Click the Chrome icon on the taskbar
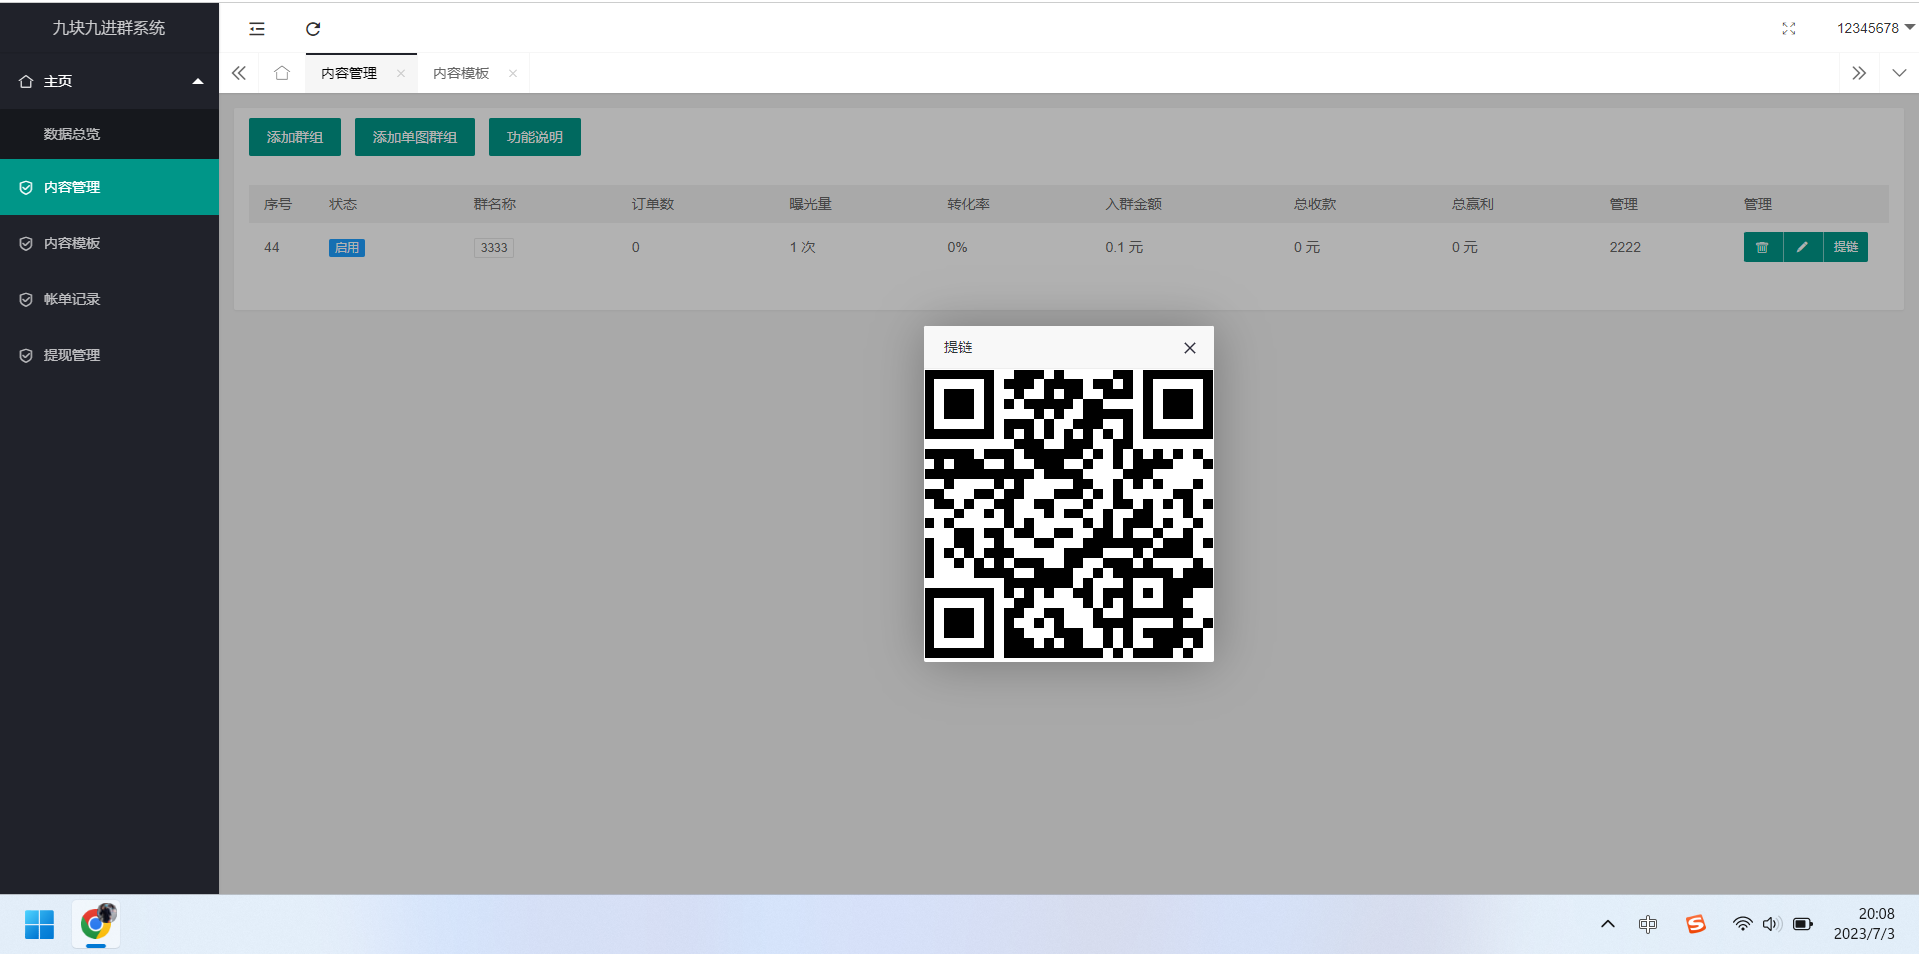Viewport: 1919px width, 954px height. (x=96, y=924)
